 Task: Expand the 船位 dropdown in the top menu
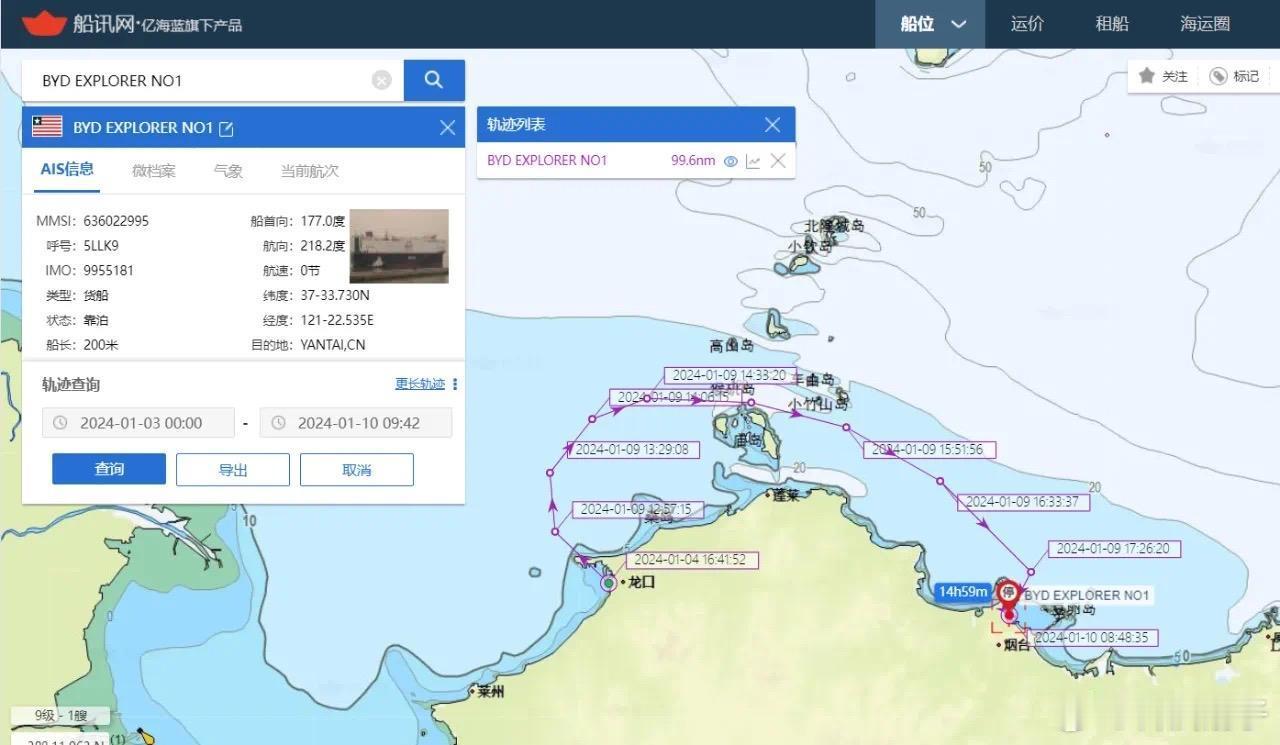[930, 24]
